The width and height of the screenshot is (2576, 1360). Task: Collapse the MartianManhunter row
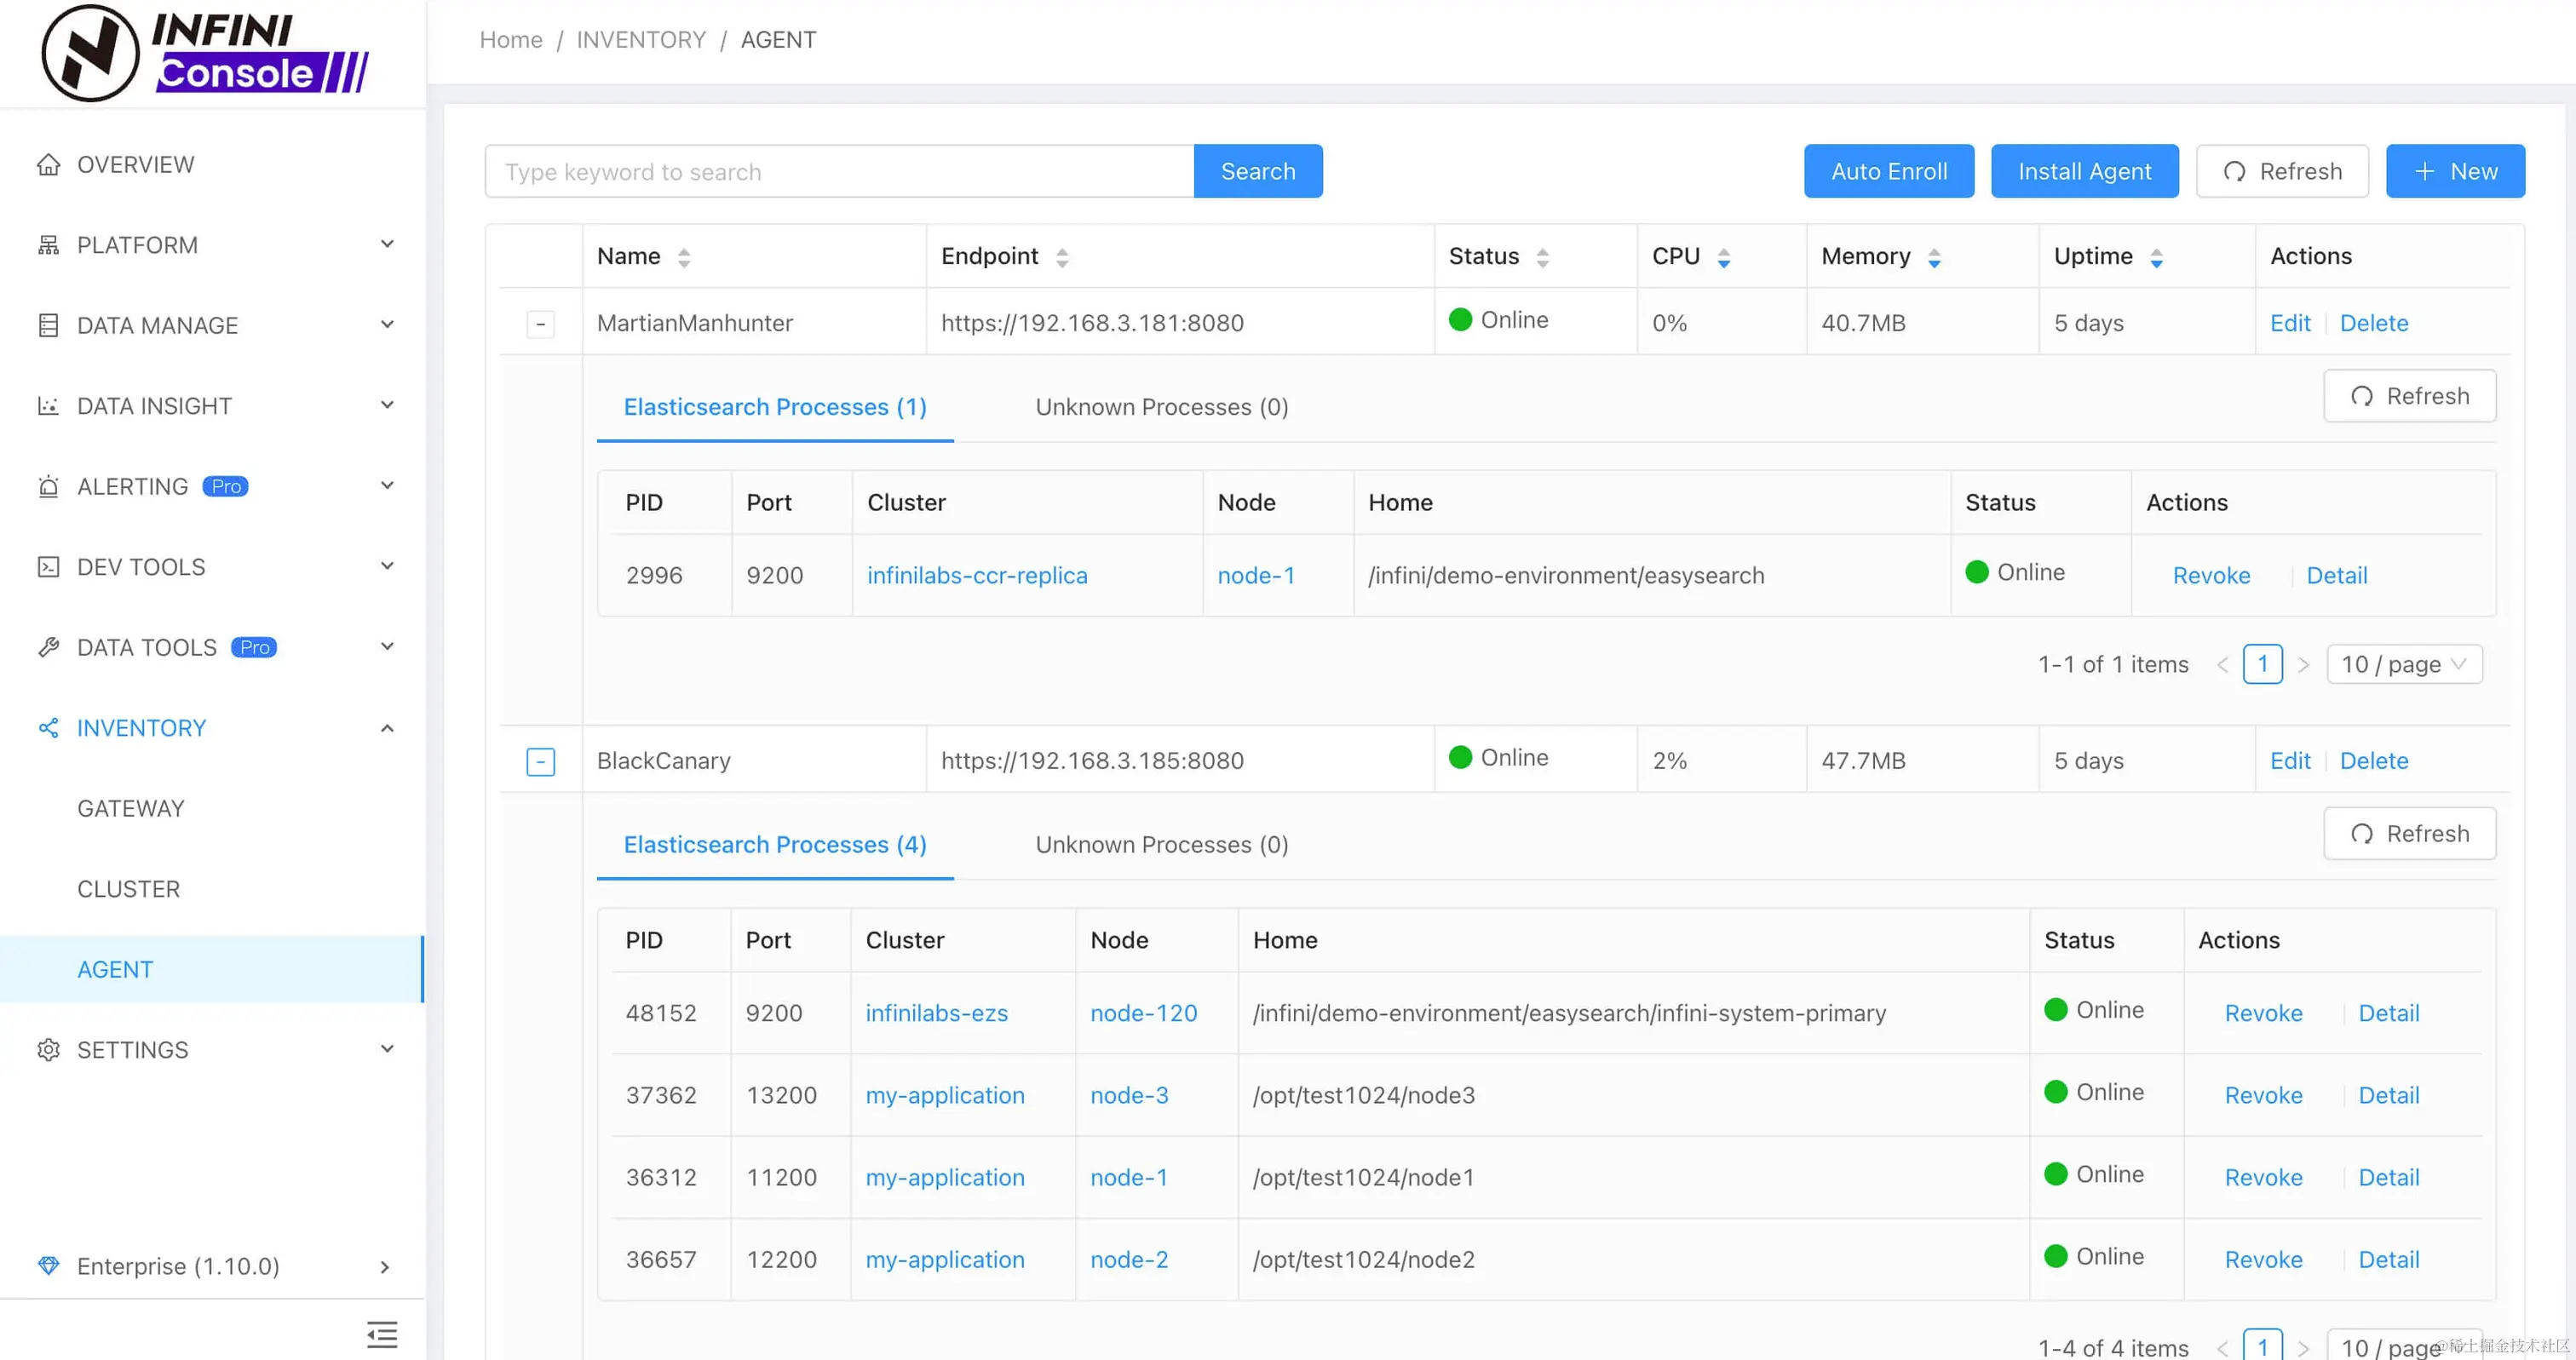540,324
